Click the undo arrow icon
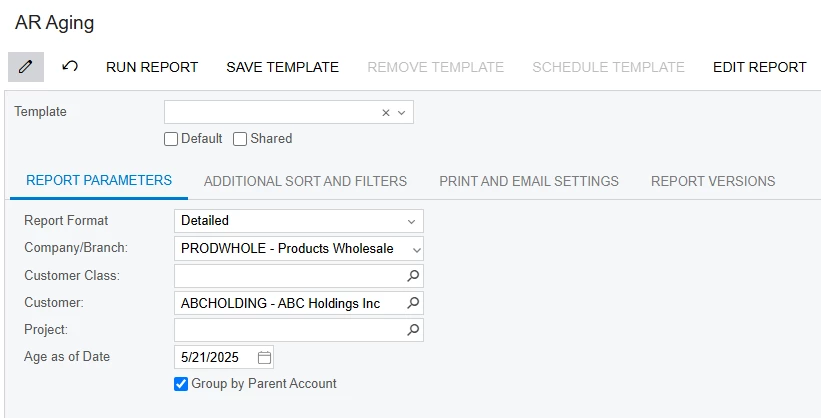 coord(70,67)
